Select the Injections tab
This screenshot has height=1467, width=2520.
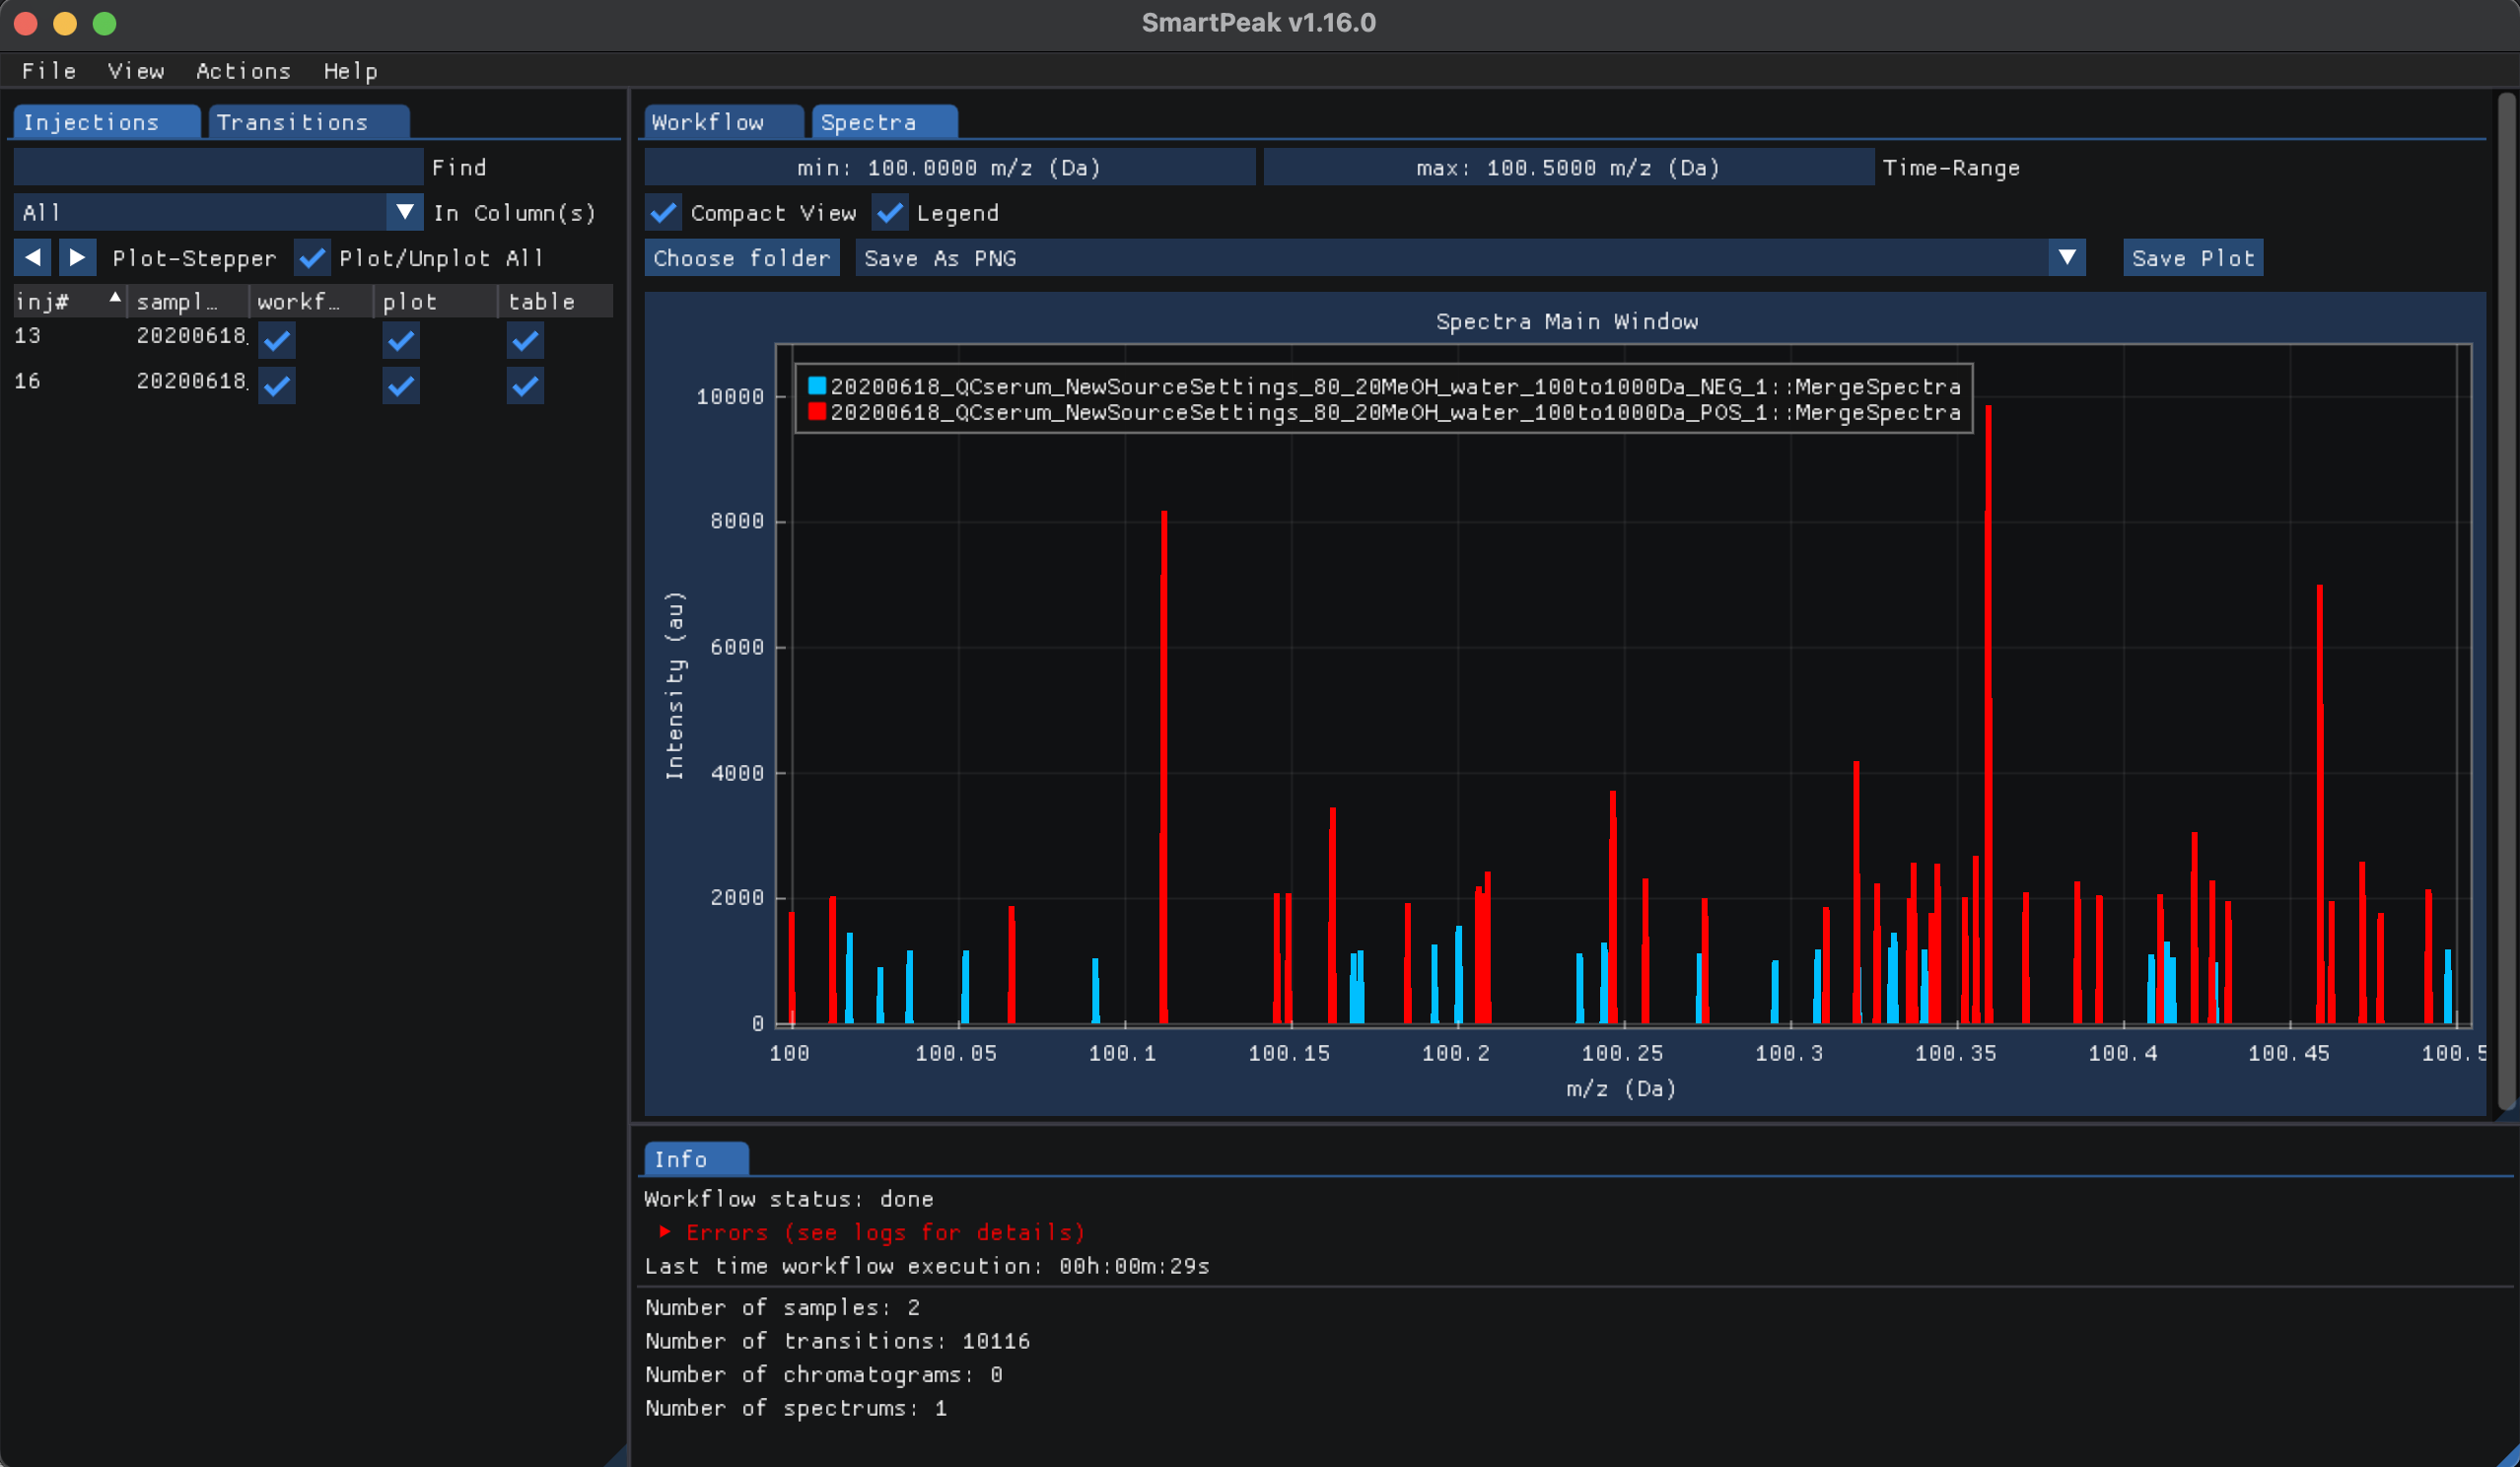pyautogui.click(x=106, y=122)
